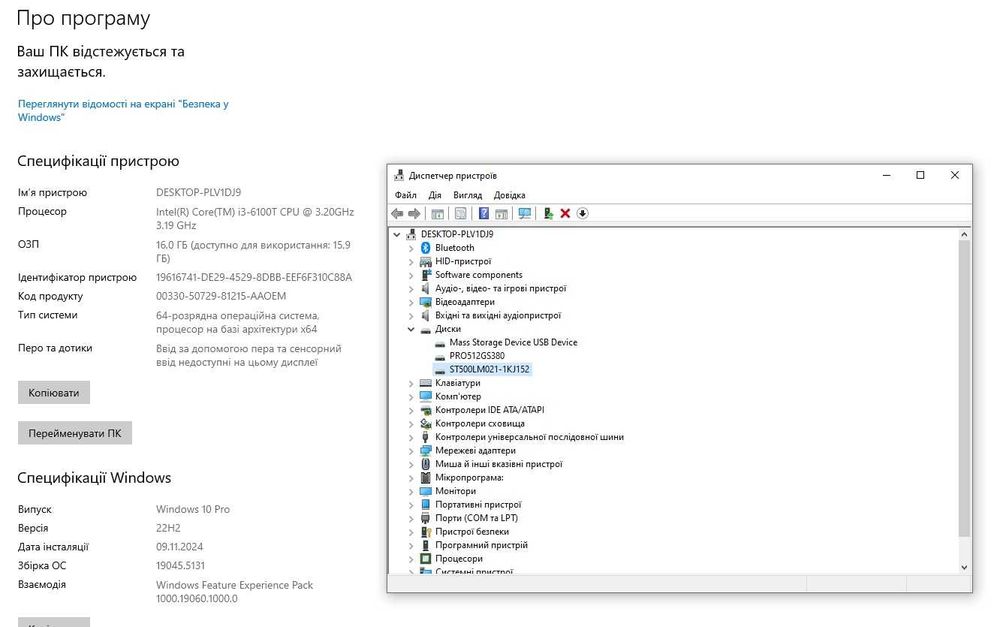1000x627 pixels.
Task: Click the Миша й інші вказівні пристрої icon
Action: click(x=425, y=464)
